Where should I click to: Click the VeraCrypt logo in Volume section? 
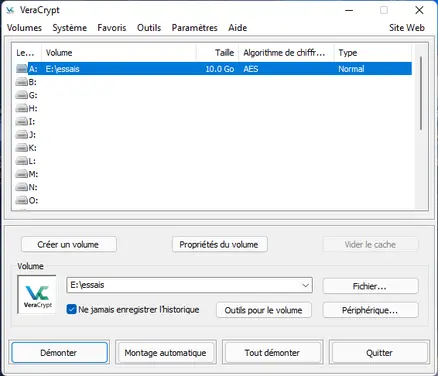[38, 294]
